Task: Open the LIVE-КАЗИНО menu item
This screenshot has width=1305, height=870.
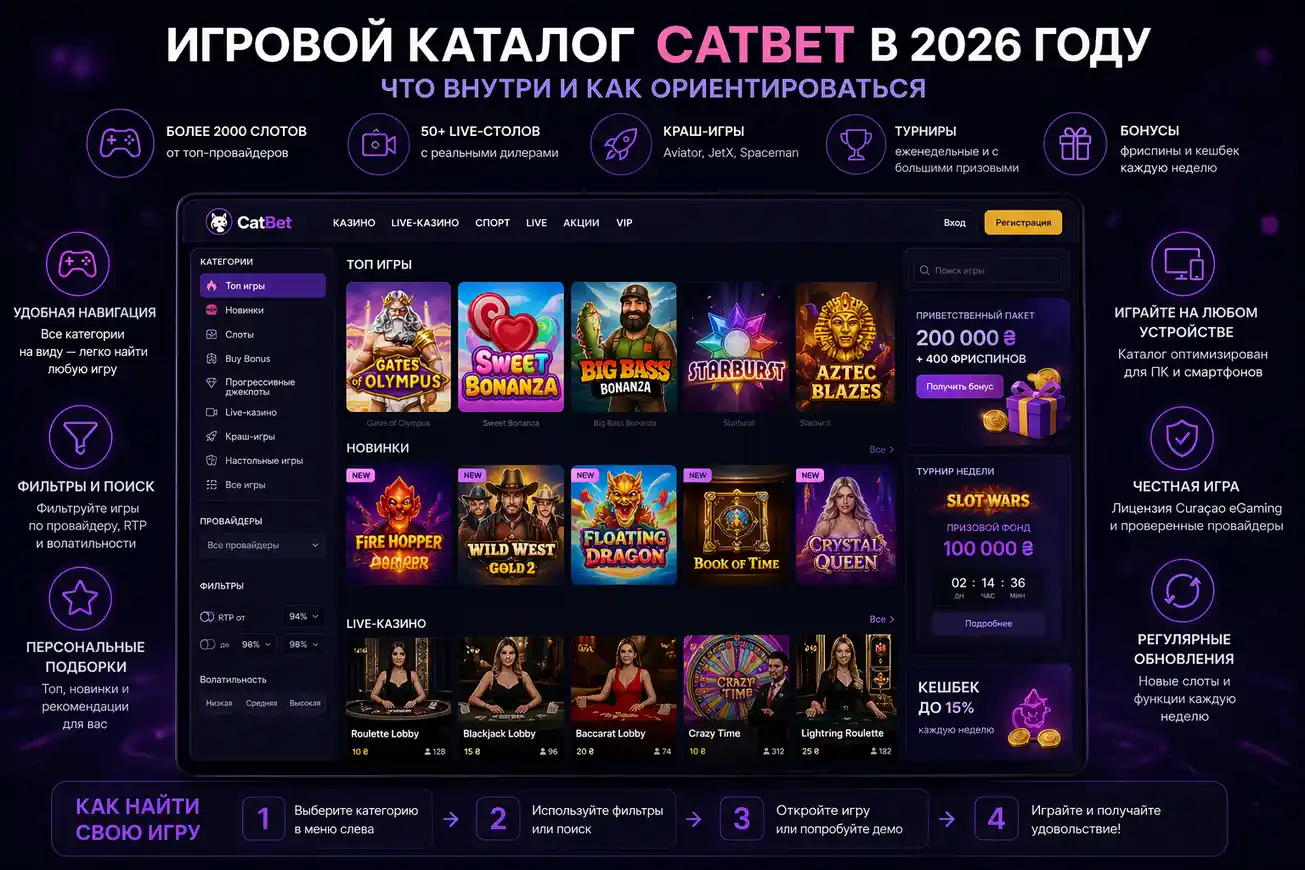Action: coord(425,223)
